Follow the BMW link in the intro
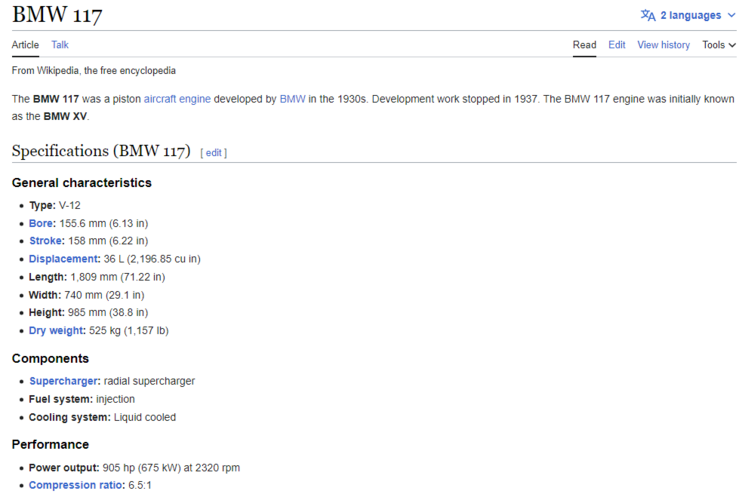 [x=292, y=99]
